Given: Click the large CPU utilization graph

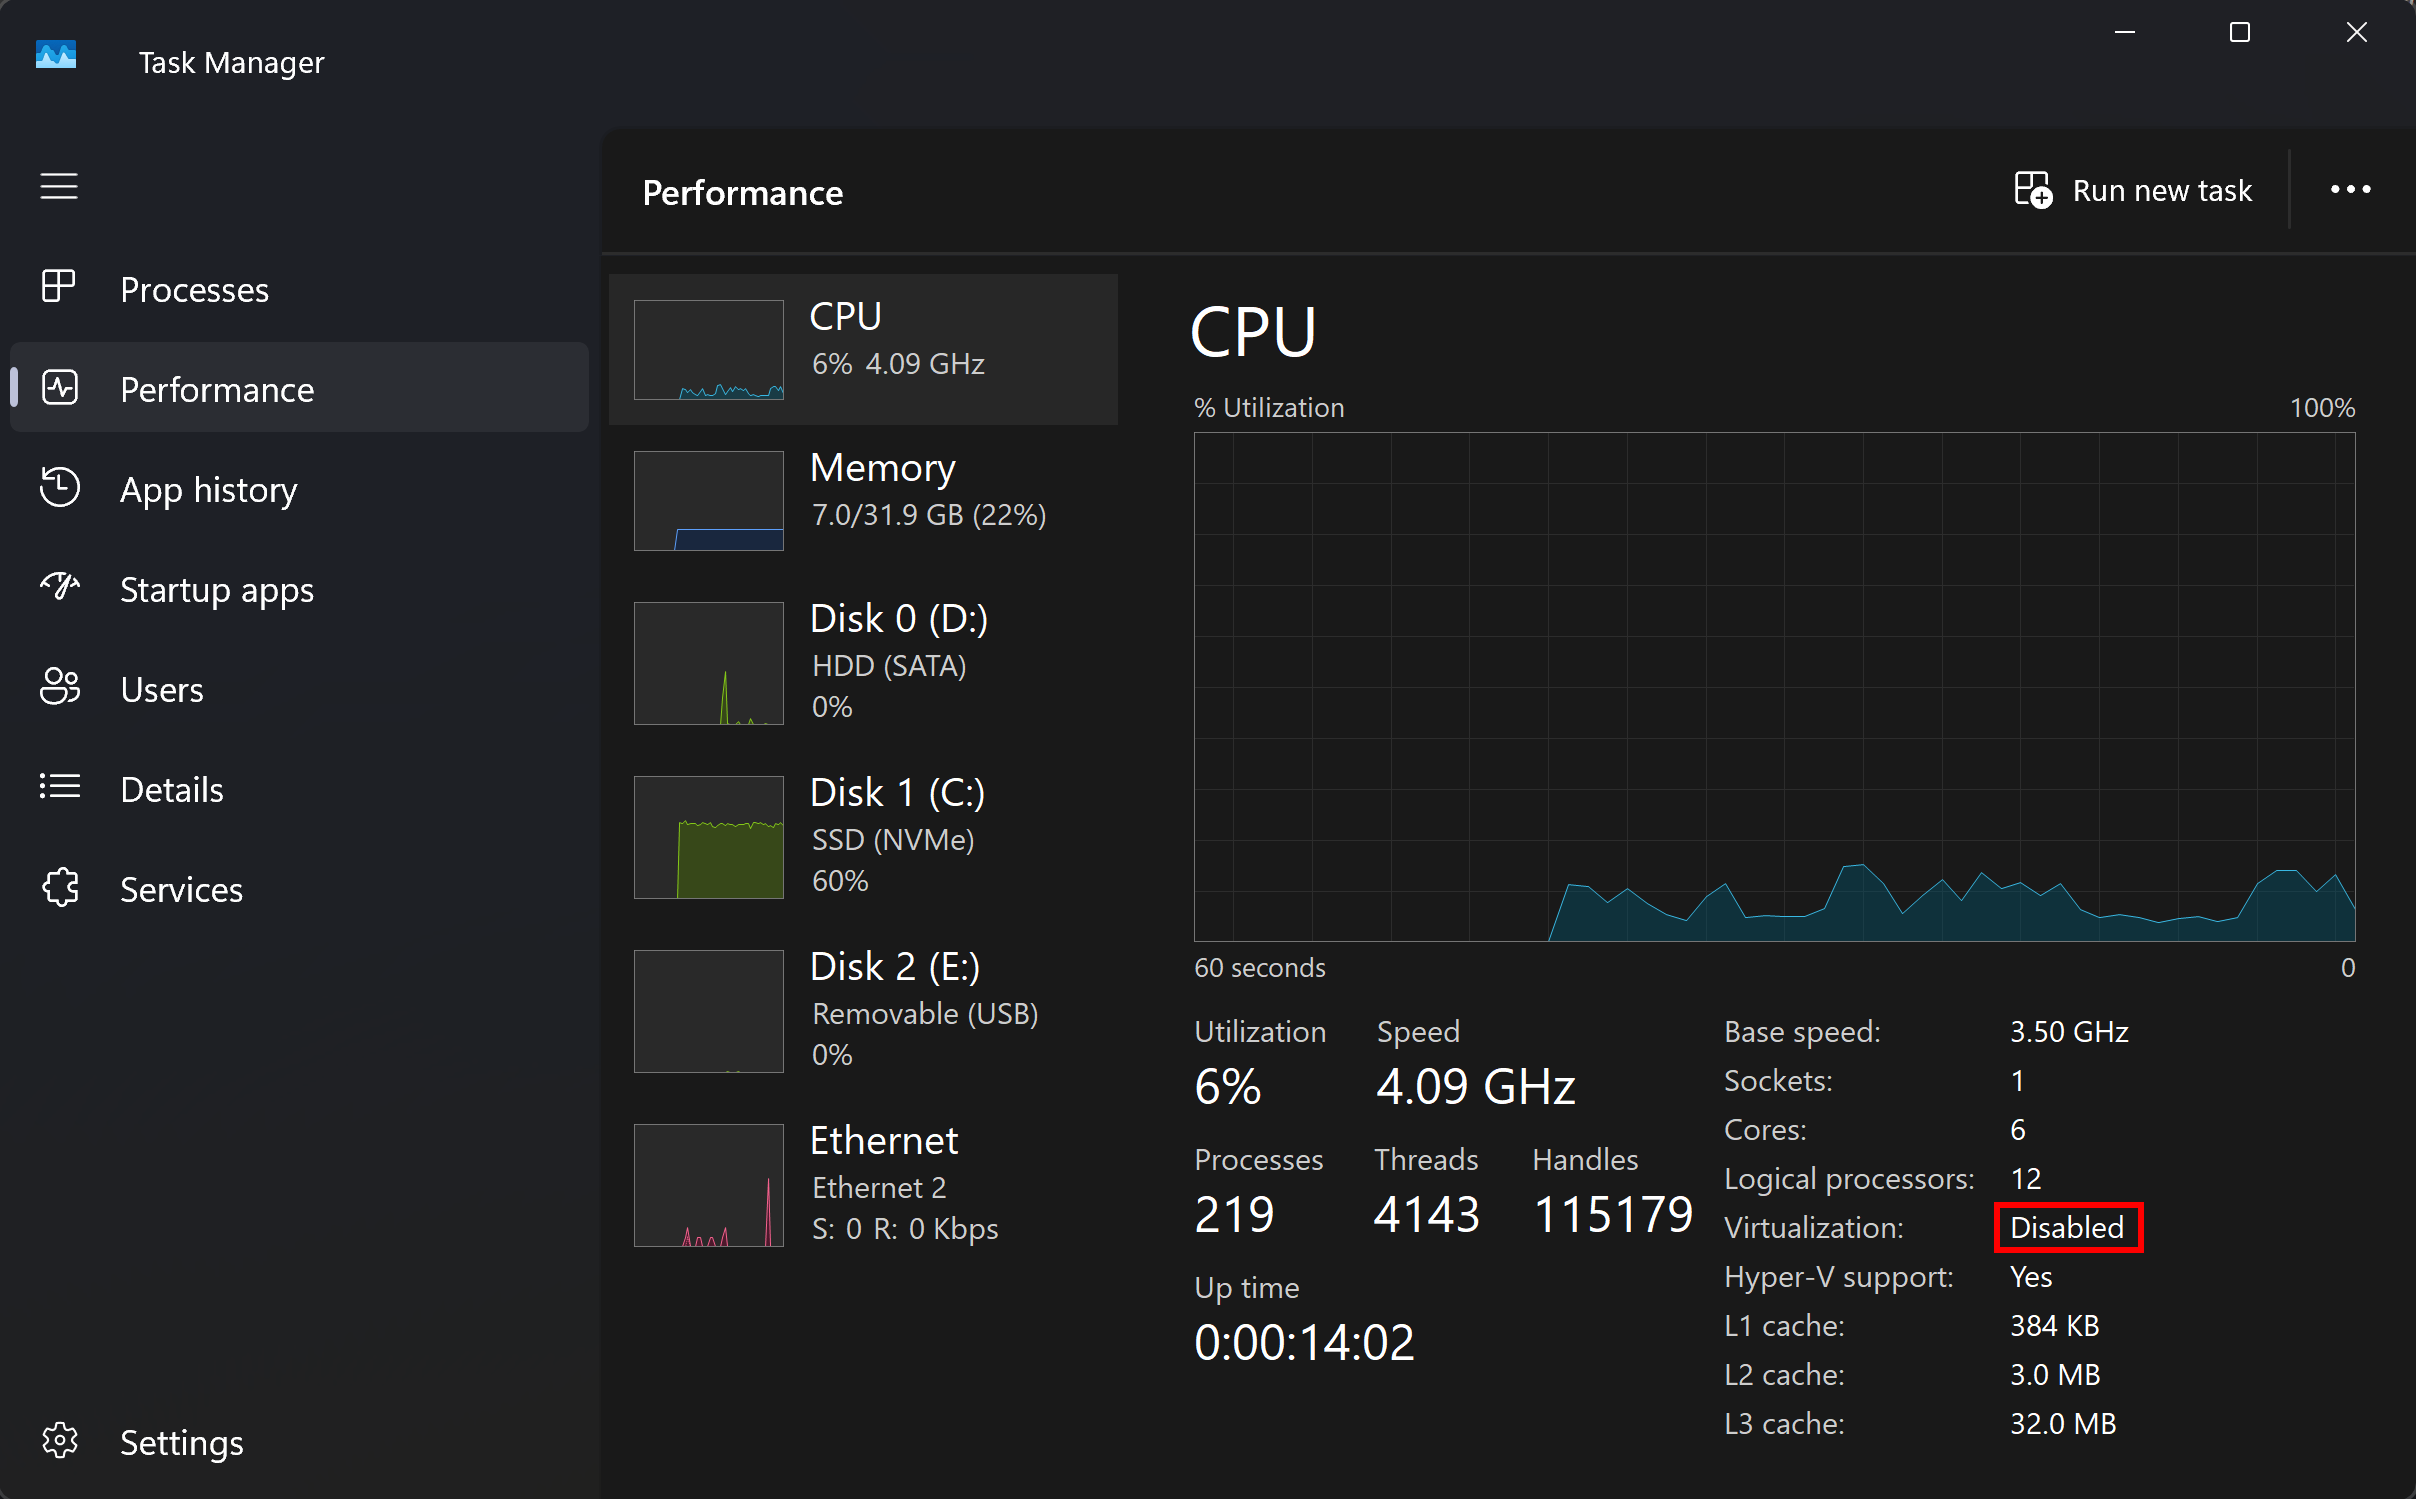Looking at the screenshot, I should (x=1774, y=687).
